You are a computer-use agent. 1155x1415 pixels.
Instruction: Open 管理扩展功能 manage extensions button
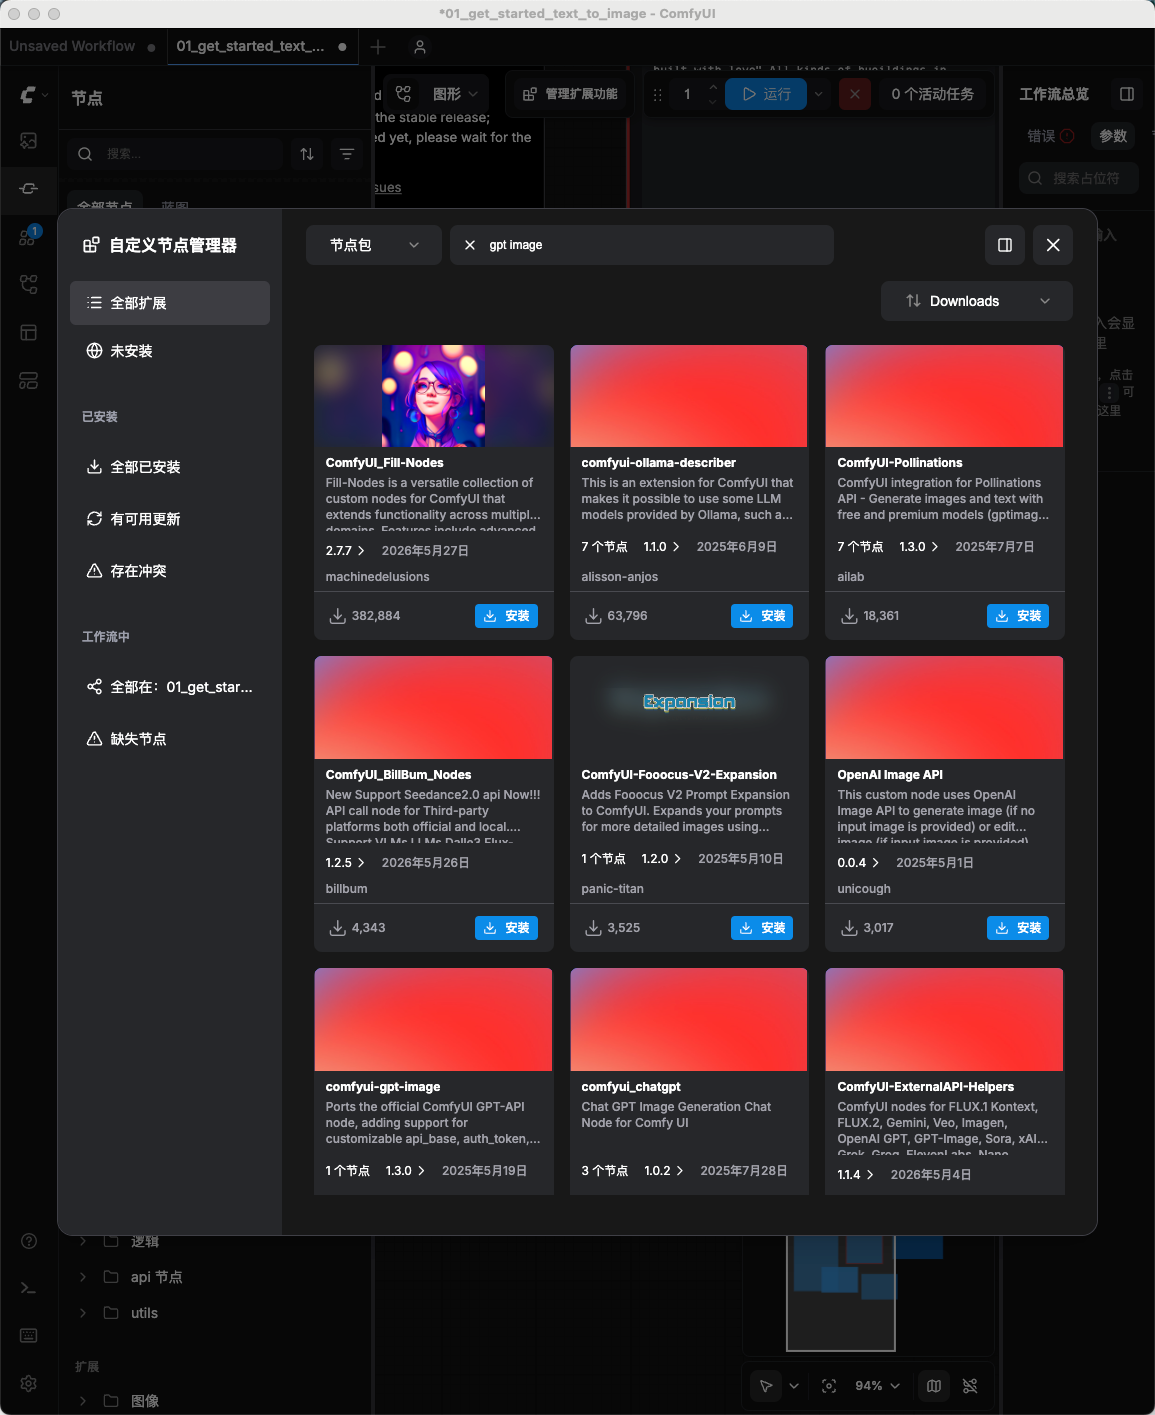(570, 94)
